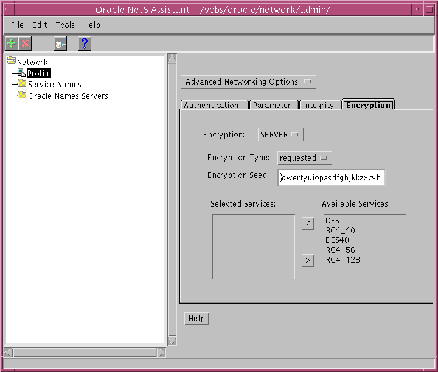Viewport: 438px width, 372px height.
Task: Switch to the Authentication tab
Action: [x=214, y=105]
